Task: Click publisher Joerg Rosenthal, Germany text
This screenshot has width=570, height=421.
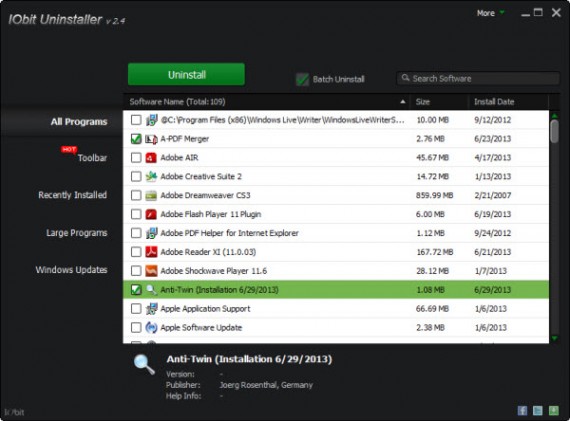Action: click(266, 385)
